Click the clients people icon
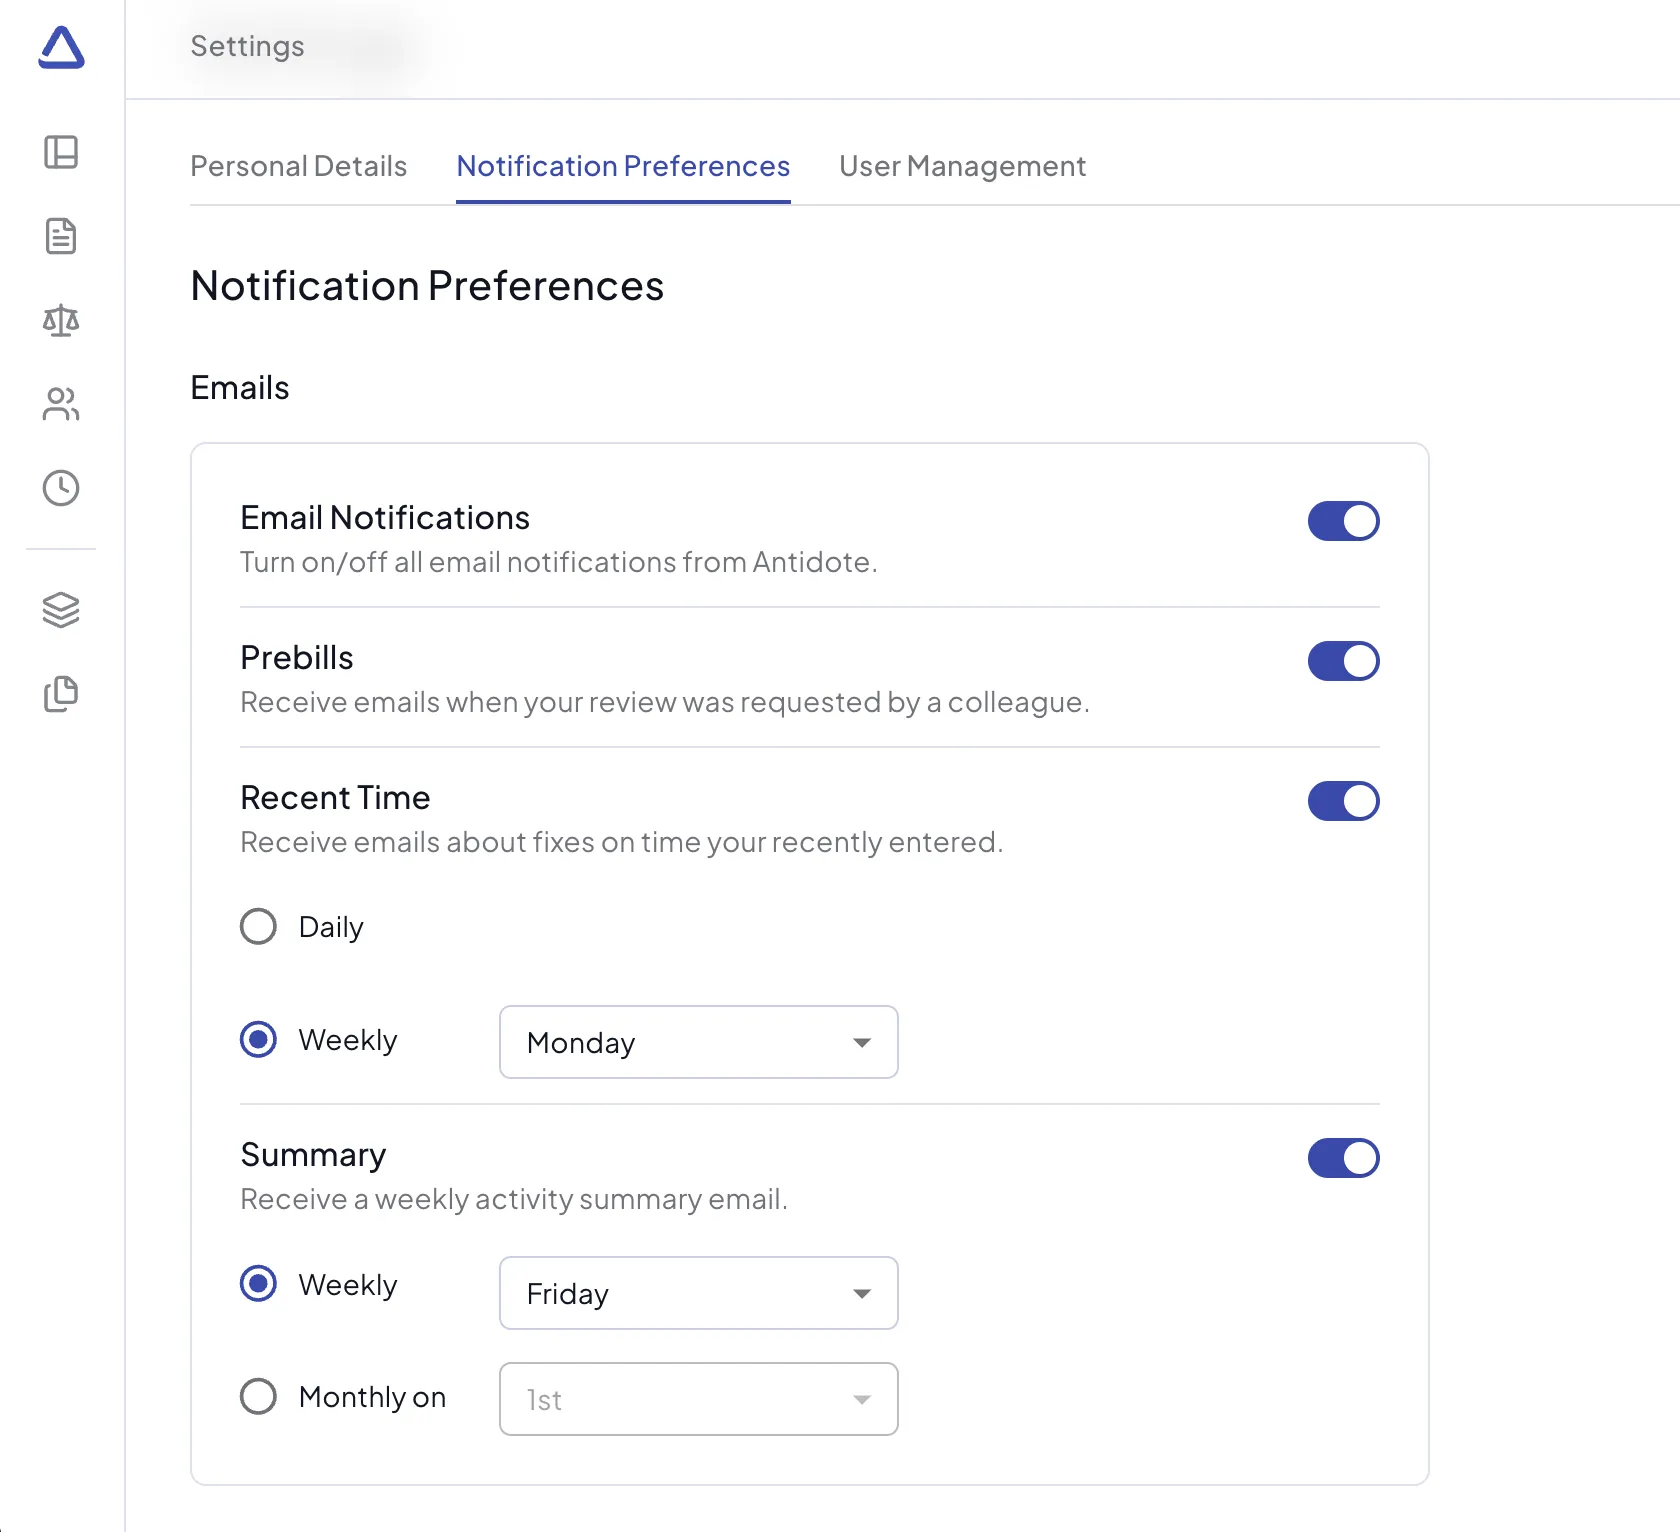Viewport: 1680px width, 1532px height. coord(61,405)
